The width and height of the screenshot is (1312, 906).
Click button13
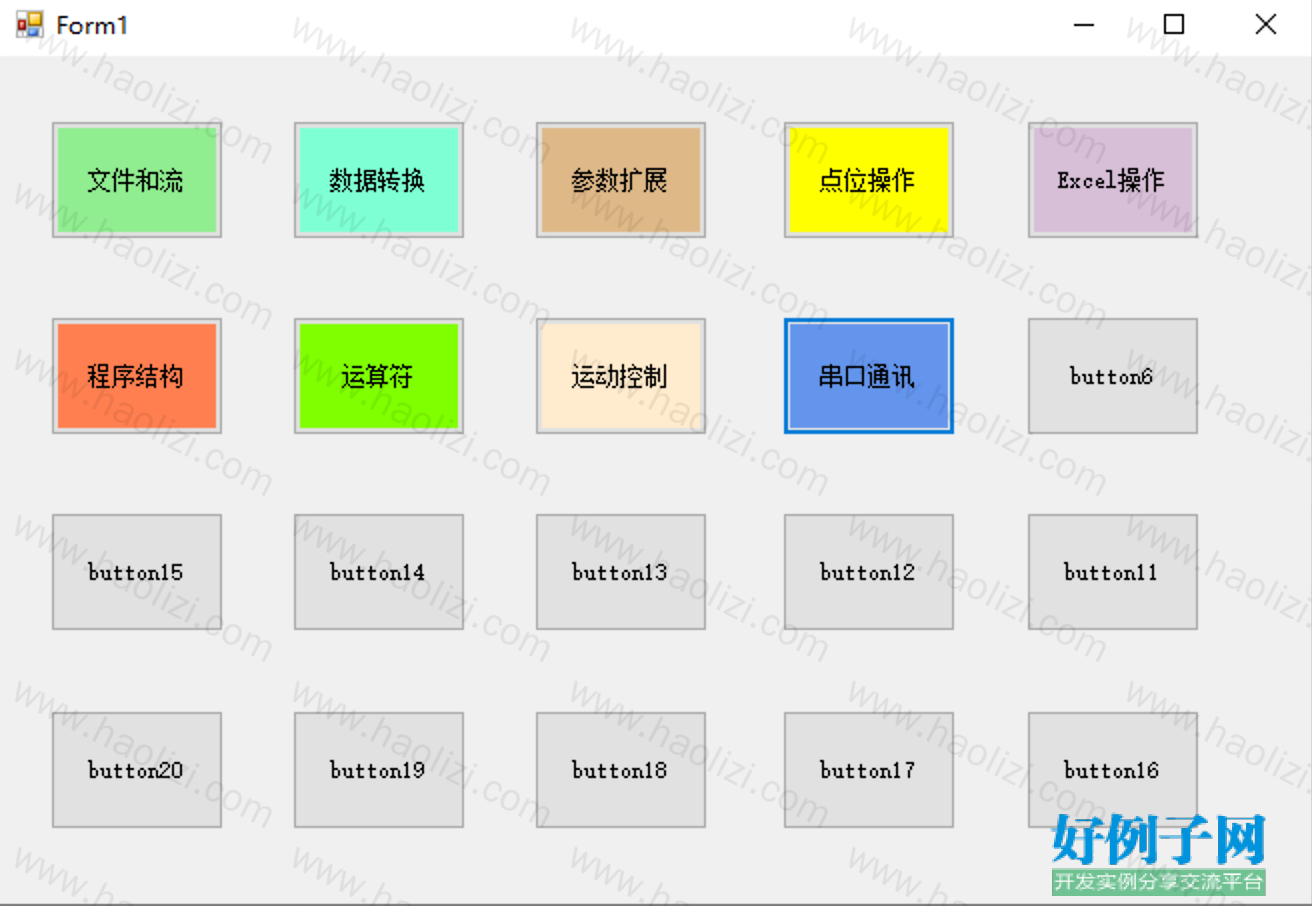click(x=621, y=572)
